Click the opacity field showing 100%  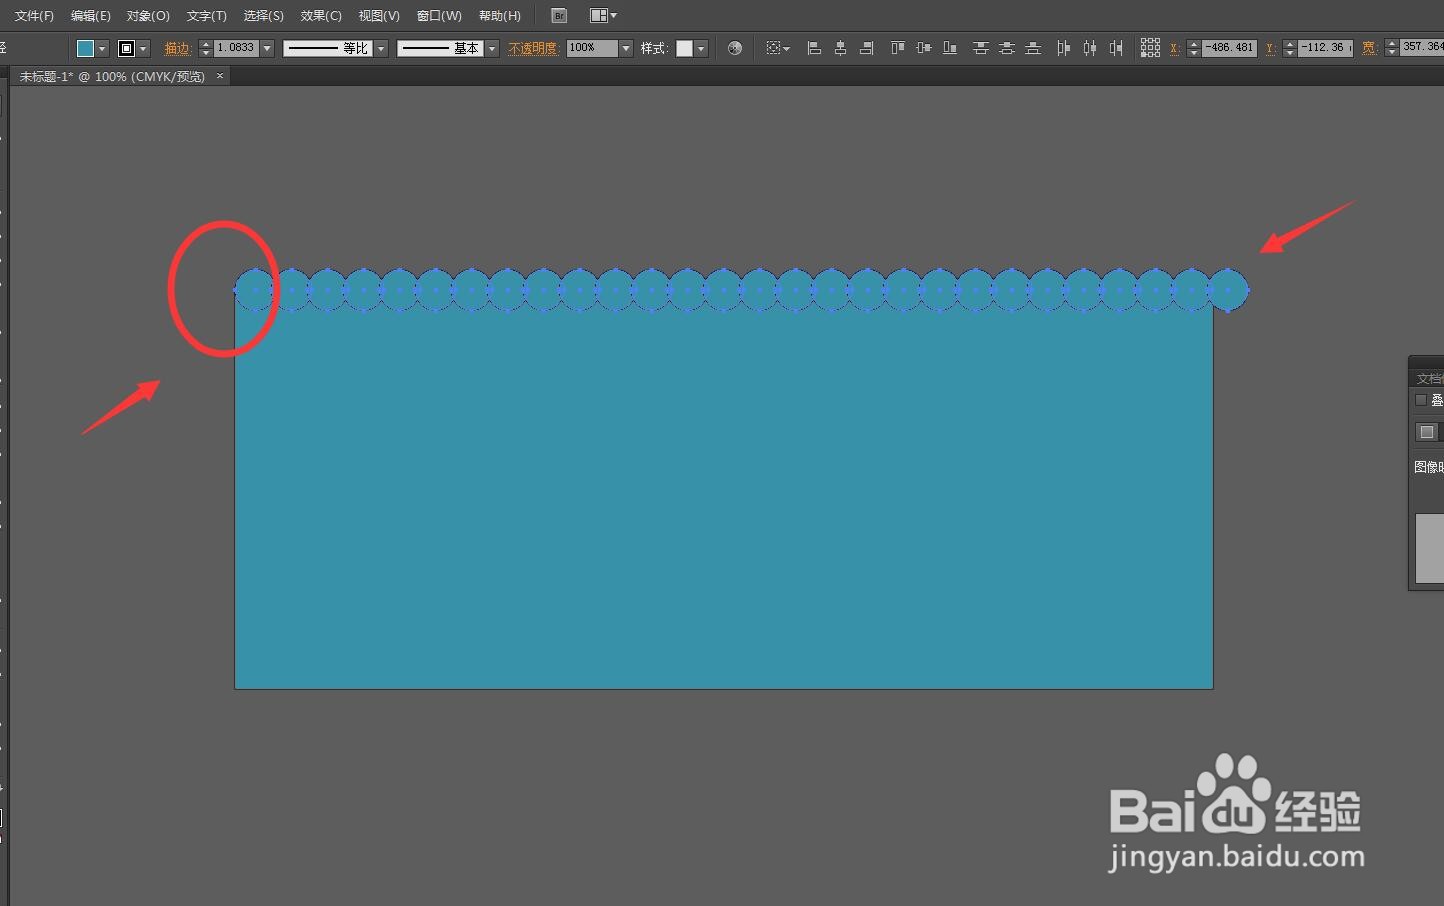(x=592, y=48)
